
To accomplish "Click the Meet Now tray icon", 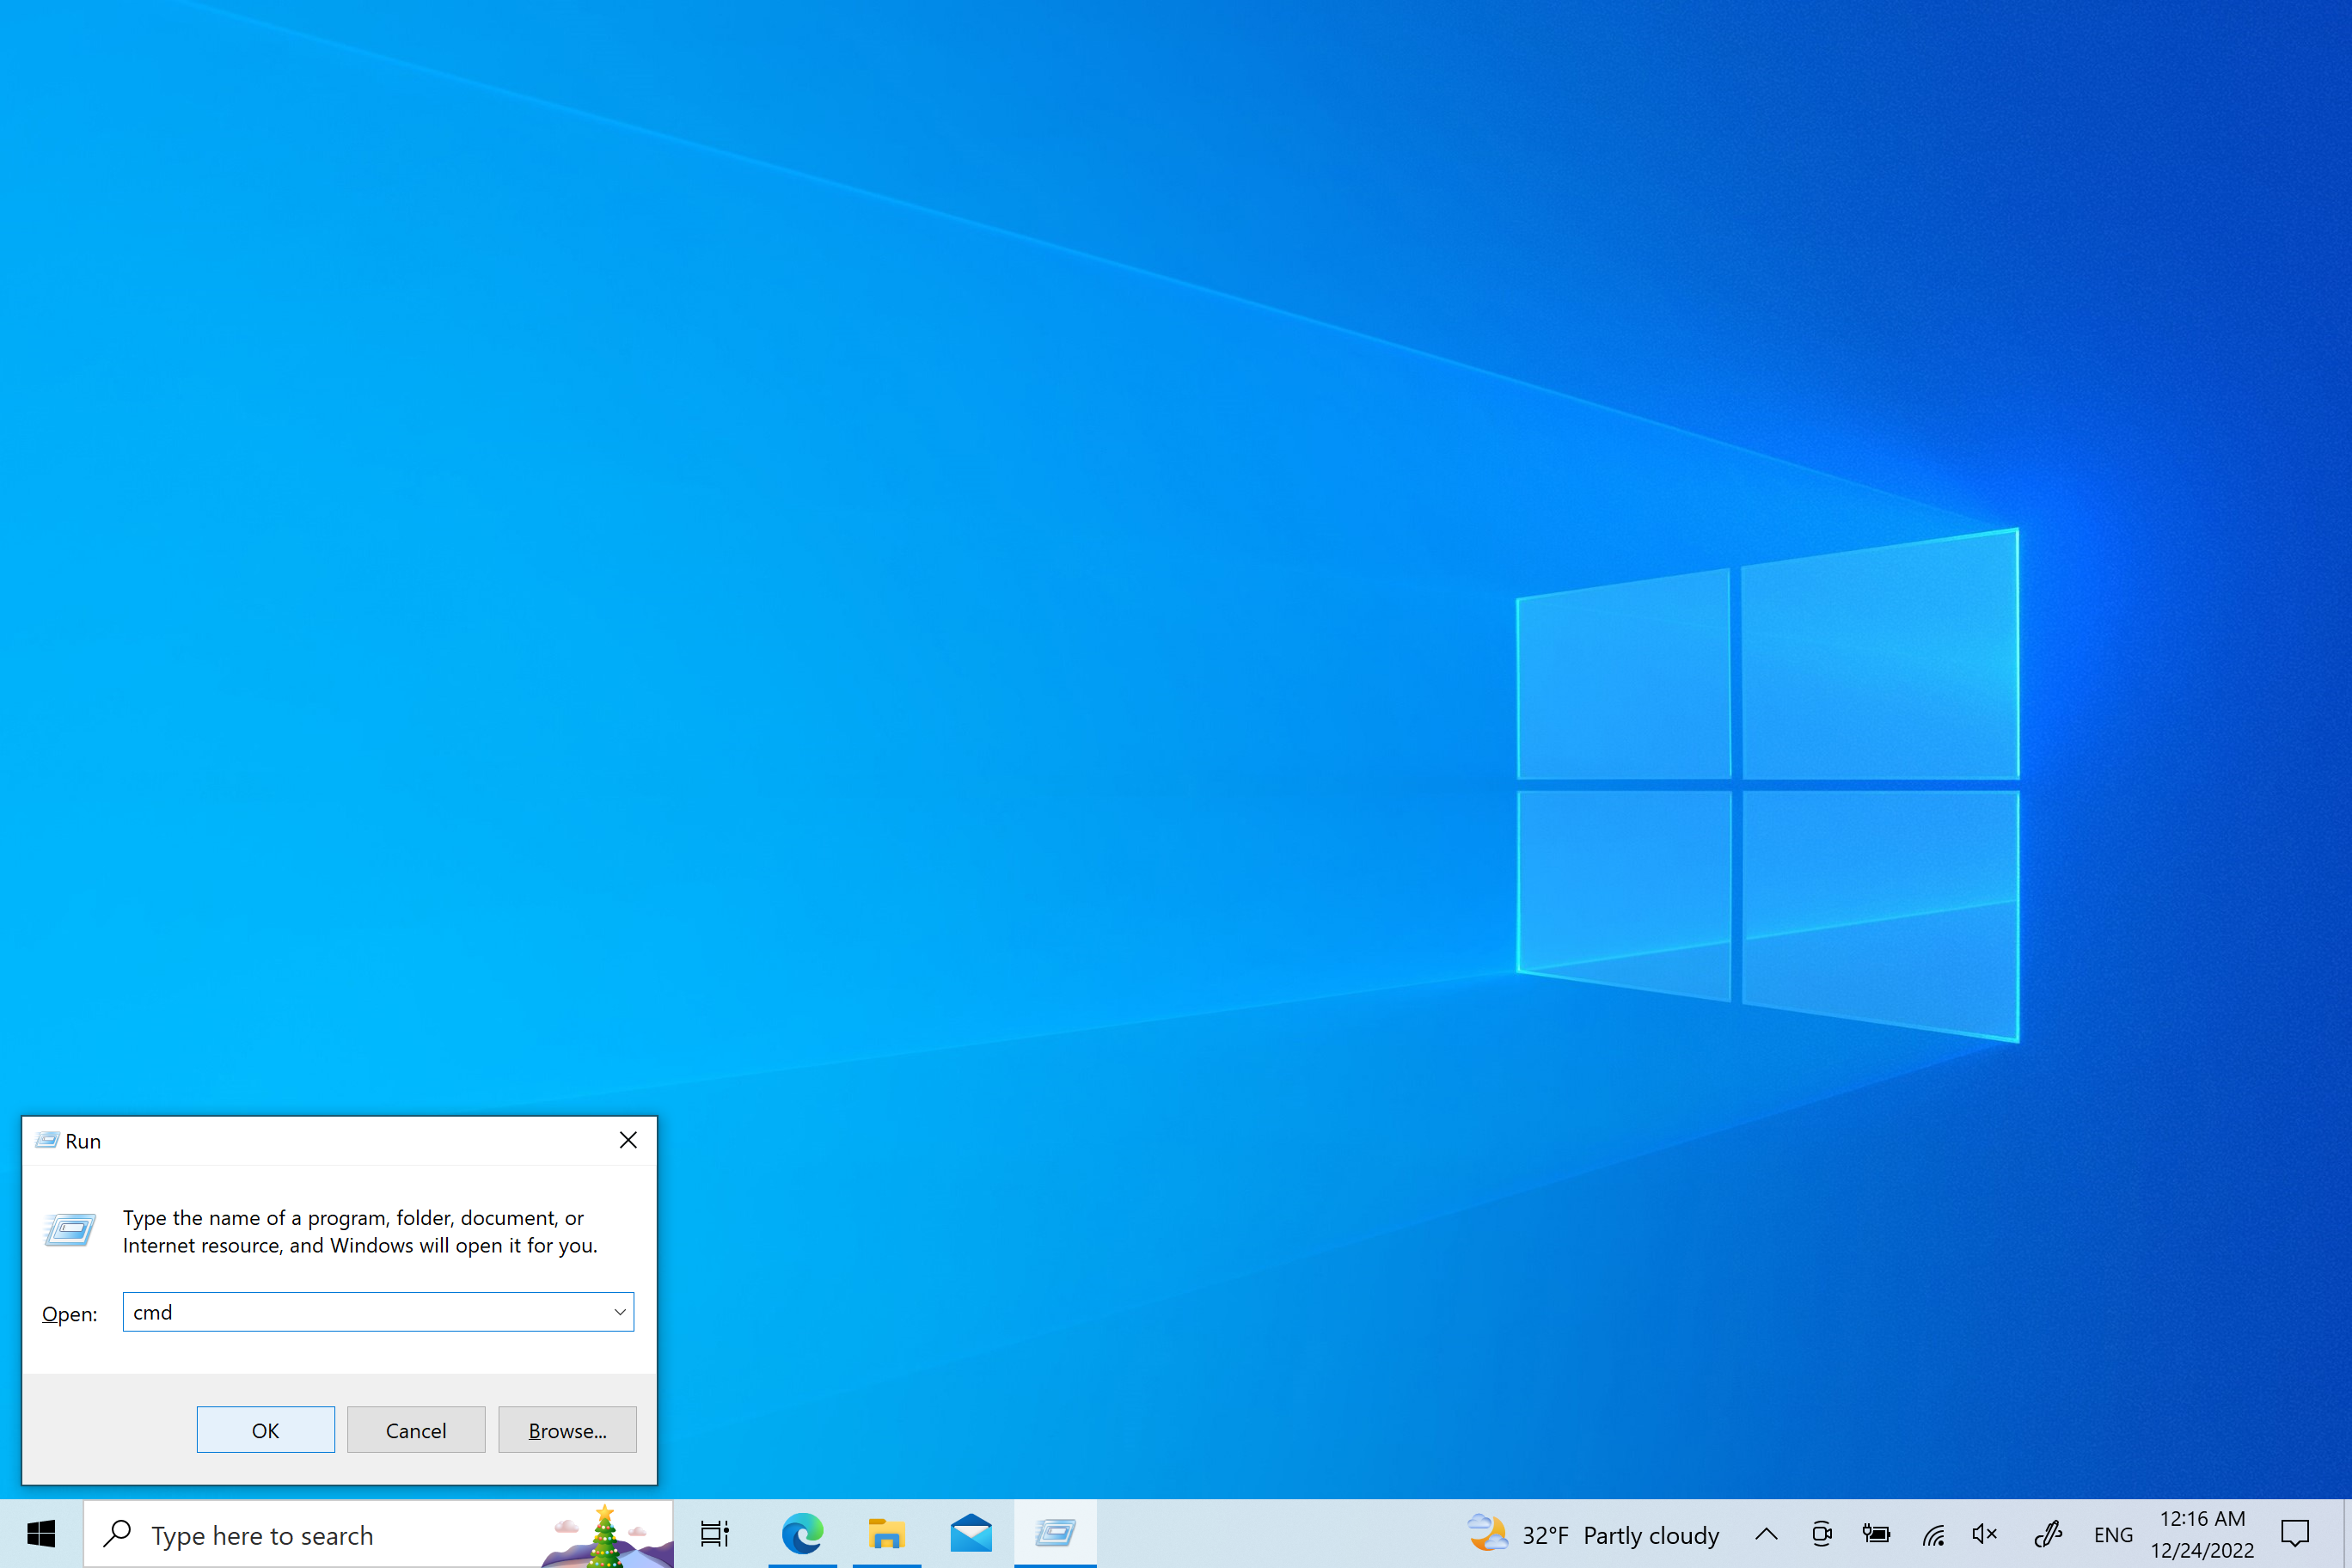I will tap(1821, 1534).
